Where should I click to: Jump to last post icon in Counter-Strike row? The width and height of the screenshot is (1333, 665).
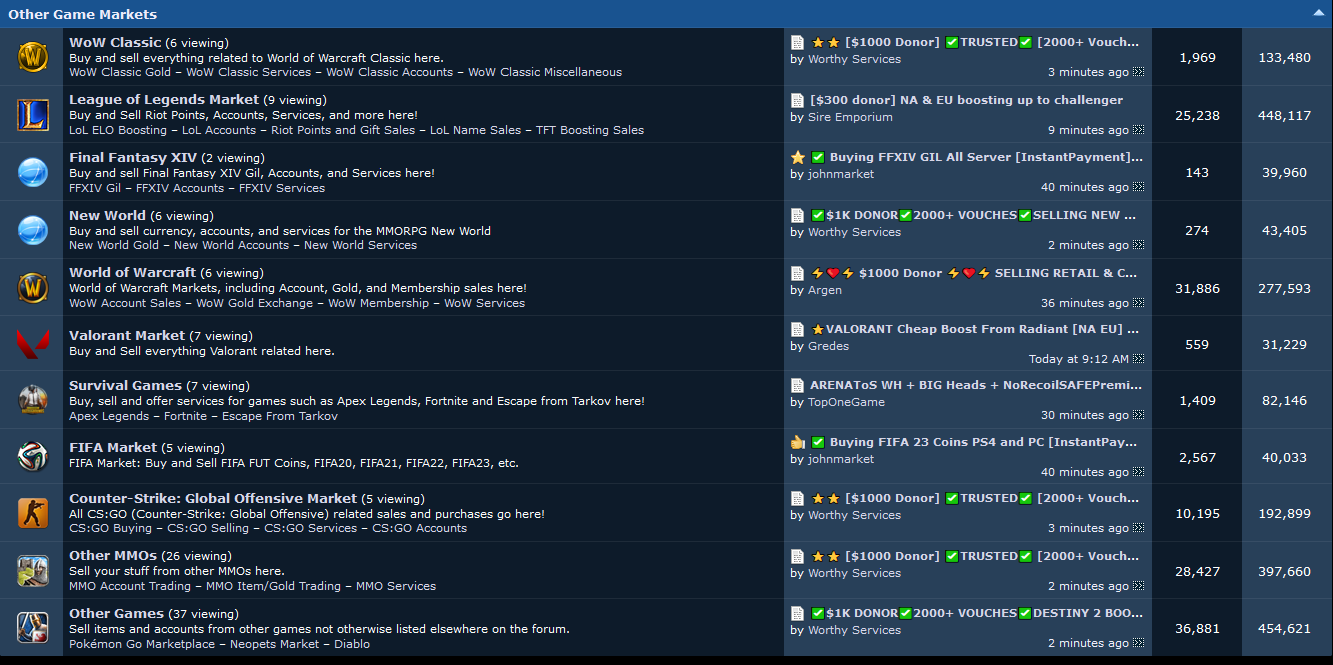[1139, 529]
